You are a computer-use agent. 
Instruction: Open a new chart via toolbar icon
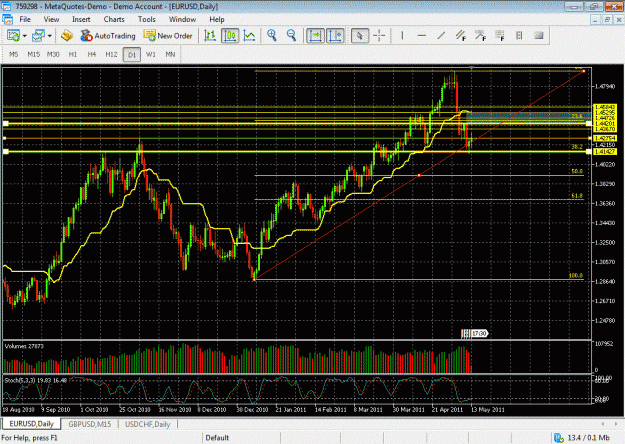tap(13, 36)
